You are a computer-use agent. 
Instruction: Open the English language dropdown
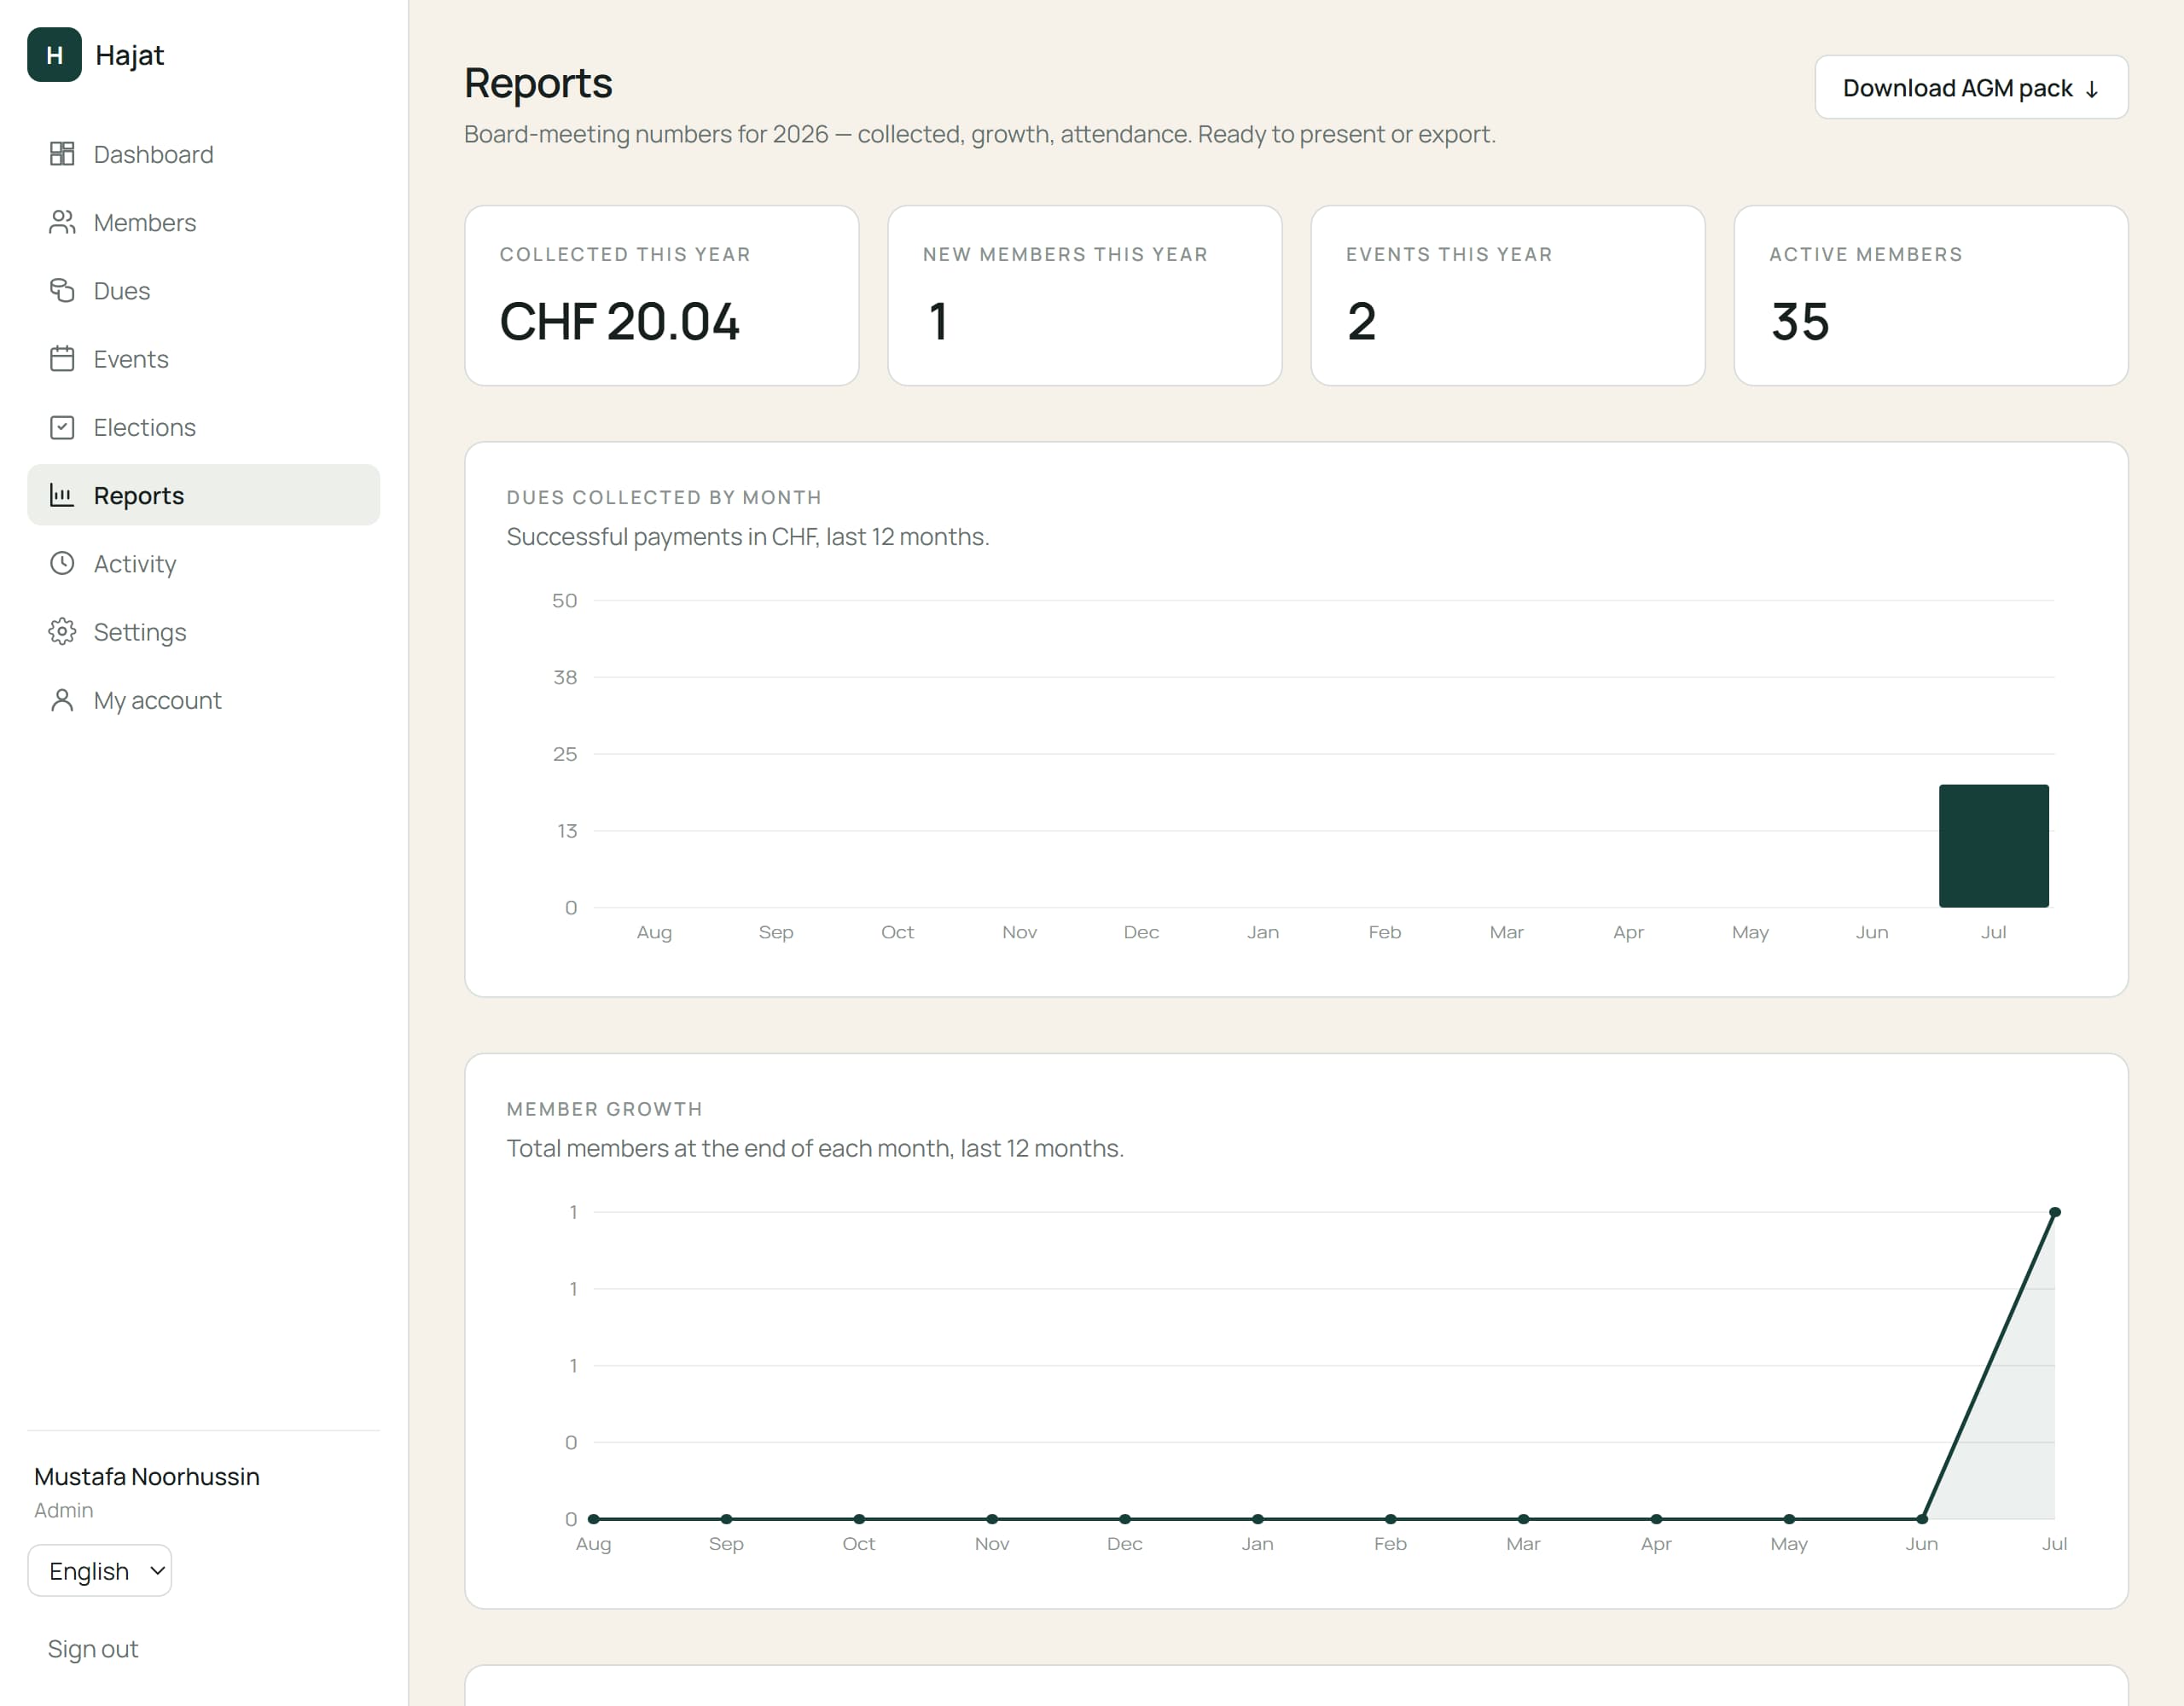pyautogui.click(x=100, y=1571)
